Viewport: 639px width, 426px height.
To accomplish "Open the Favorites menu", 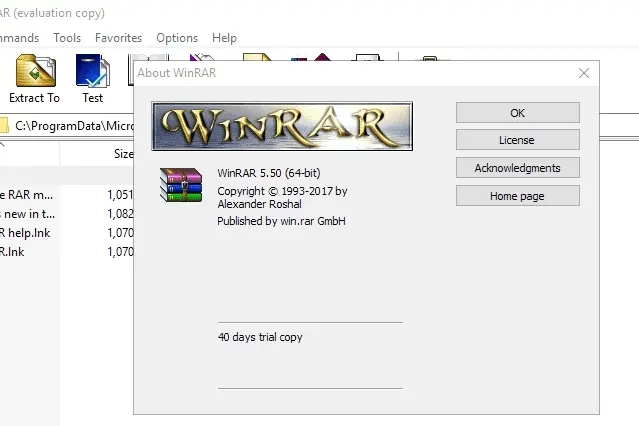I will point(118,38).
